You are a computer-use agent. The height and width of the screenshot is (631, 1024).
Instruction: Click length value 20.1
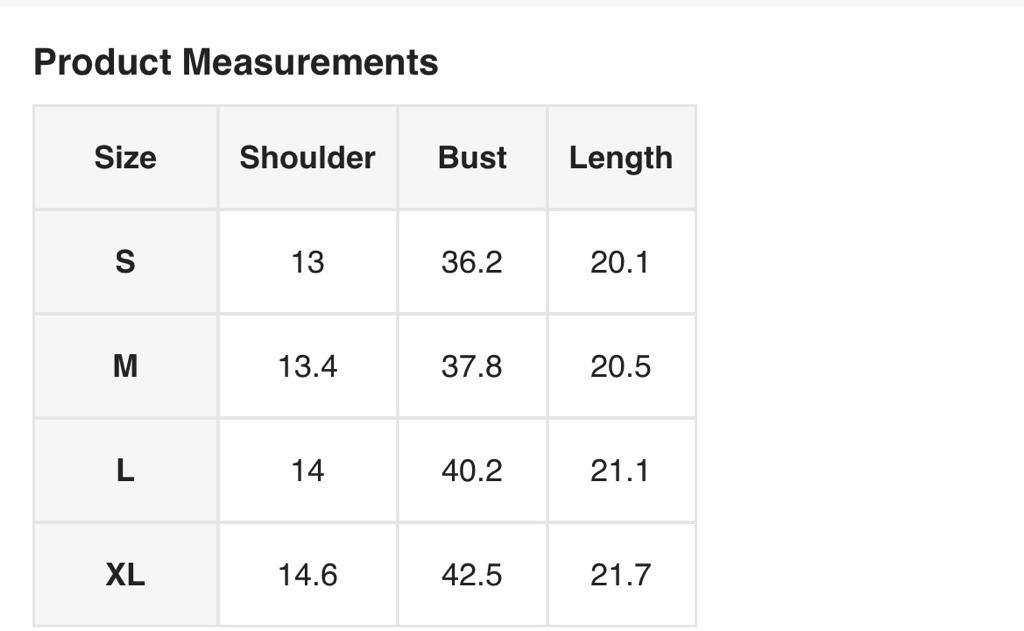coord(620,262)
